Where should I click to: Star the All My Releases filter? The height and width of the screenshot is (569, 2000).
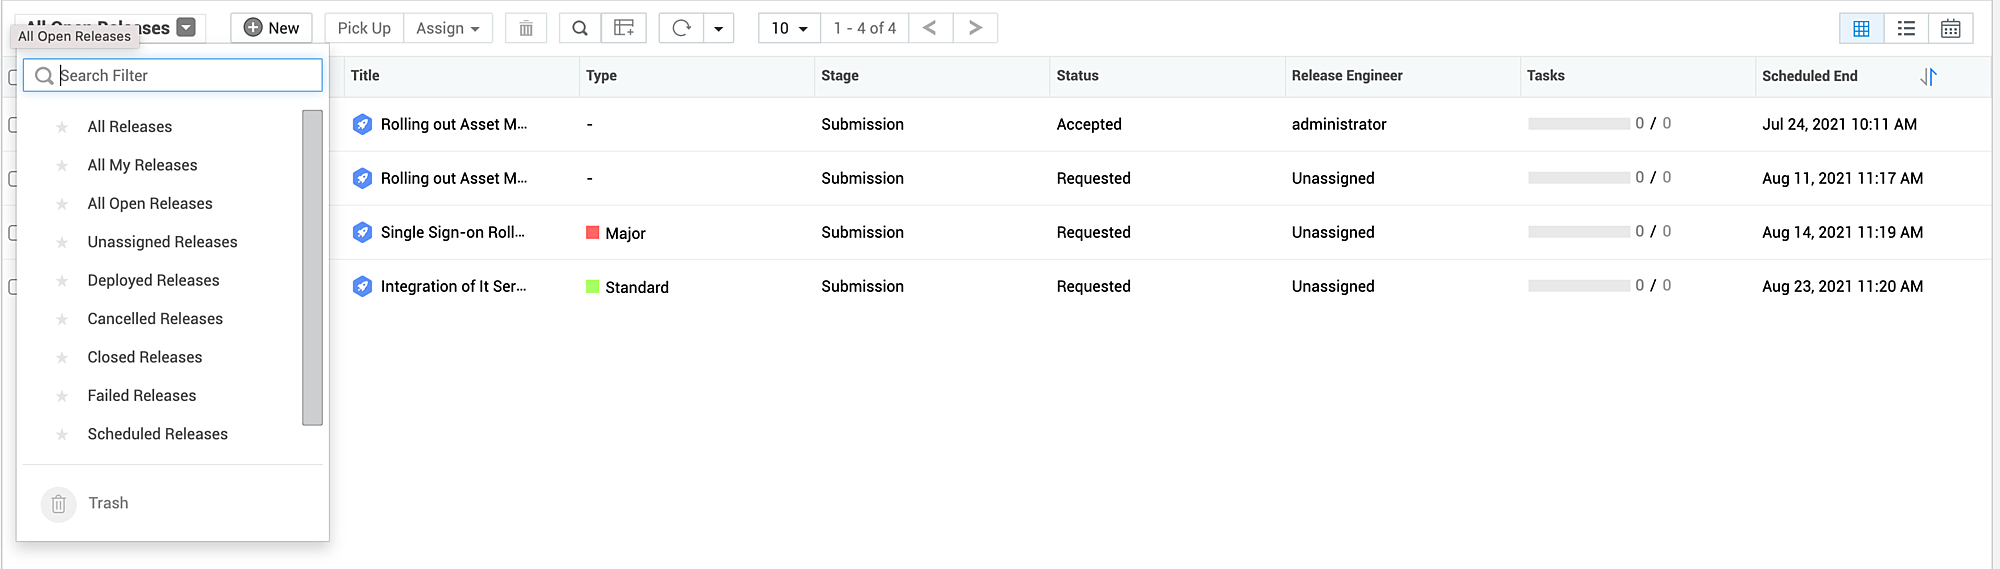click(62, 166)
